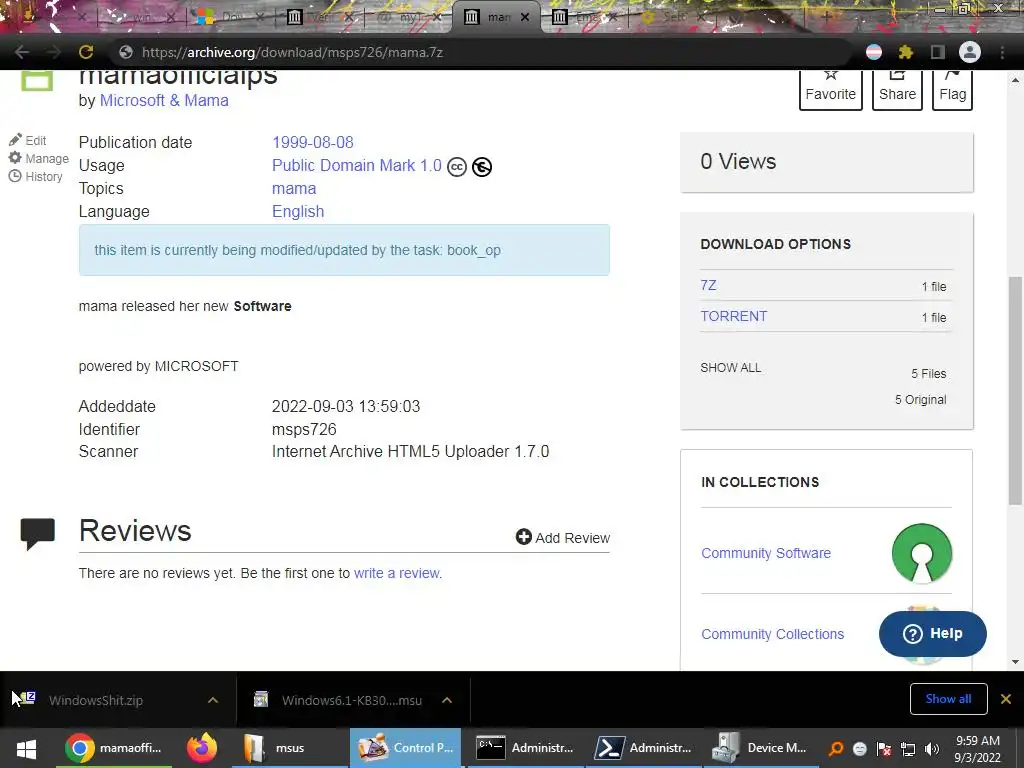The height and width of the screenshot is (768, 1024).
Task: Switch to Chrome mamaoffi taskbar item
Action: 116,748
